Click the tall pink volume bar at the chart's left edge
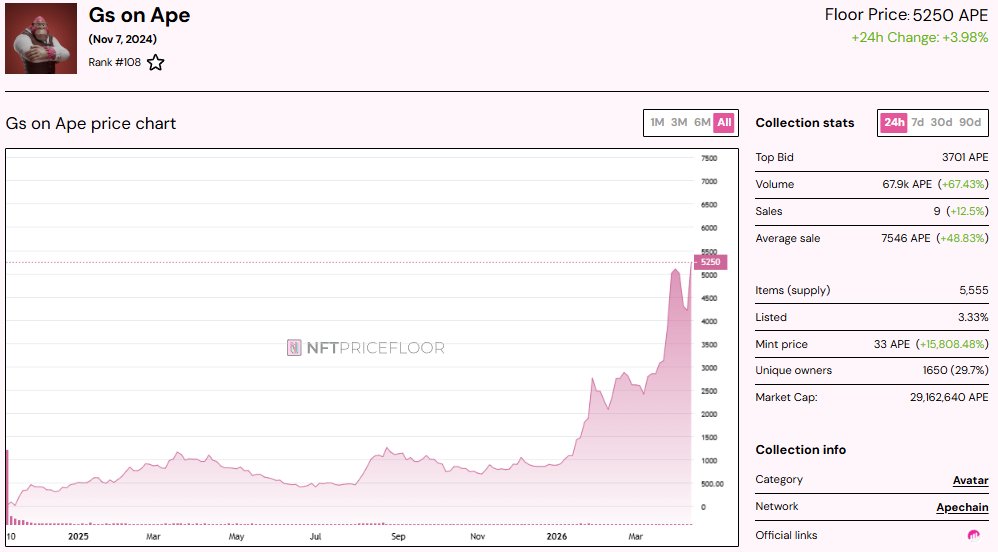Image resolution: width=998 pixels, height=552 pixels. tap(8, 487)
